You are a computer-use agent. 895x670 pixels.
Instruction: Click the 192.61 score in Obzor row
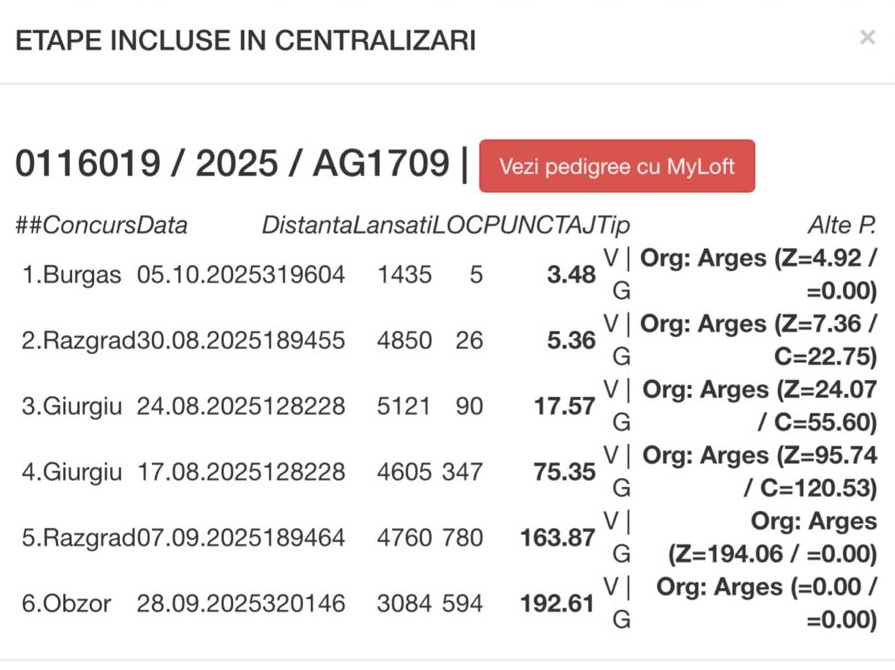[558, 604]
